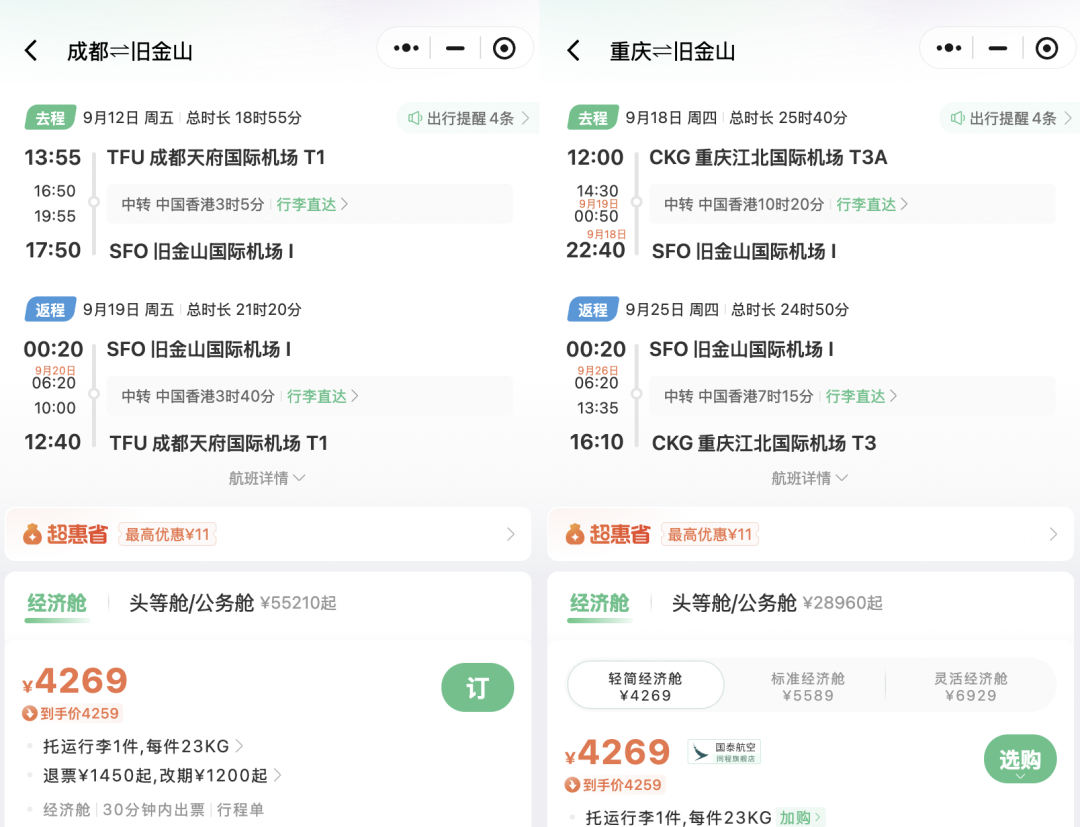The width and height of the screenshot is (1080, 827).
Task: Click the 订 booking button
Action: tap(477, 688)
